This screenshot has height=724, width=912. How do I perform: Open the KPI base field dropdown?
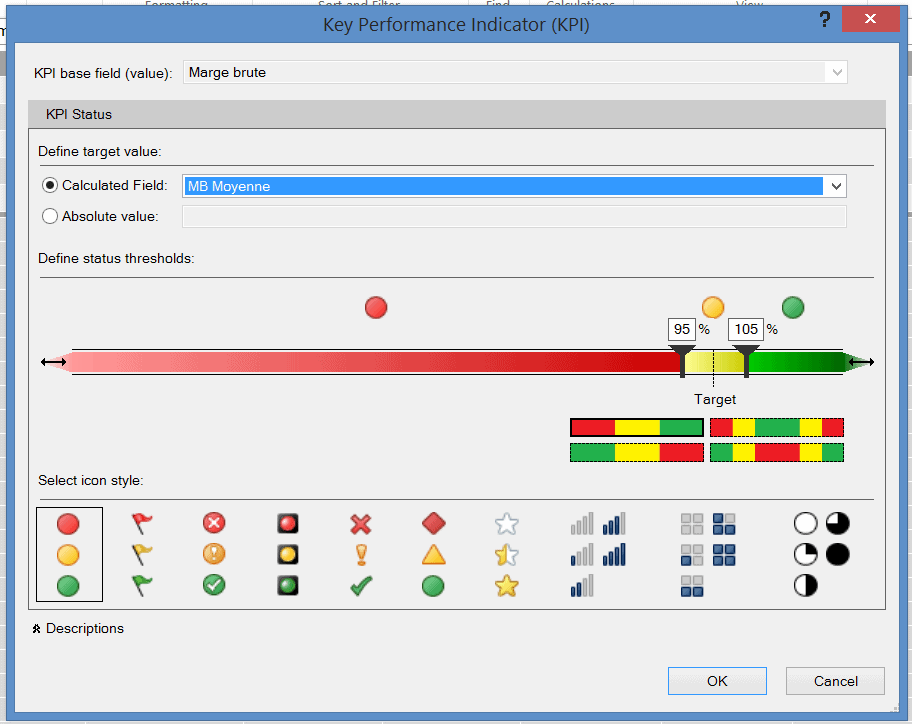(x=836, y=72)
